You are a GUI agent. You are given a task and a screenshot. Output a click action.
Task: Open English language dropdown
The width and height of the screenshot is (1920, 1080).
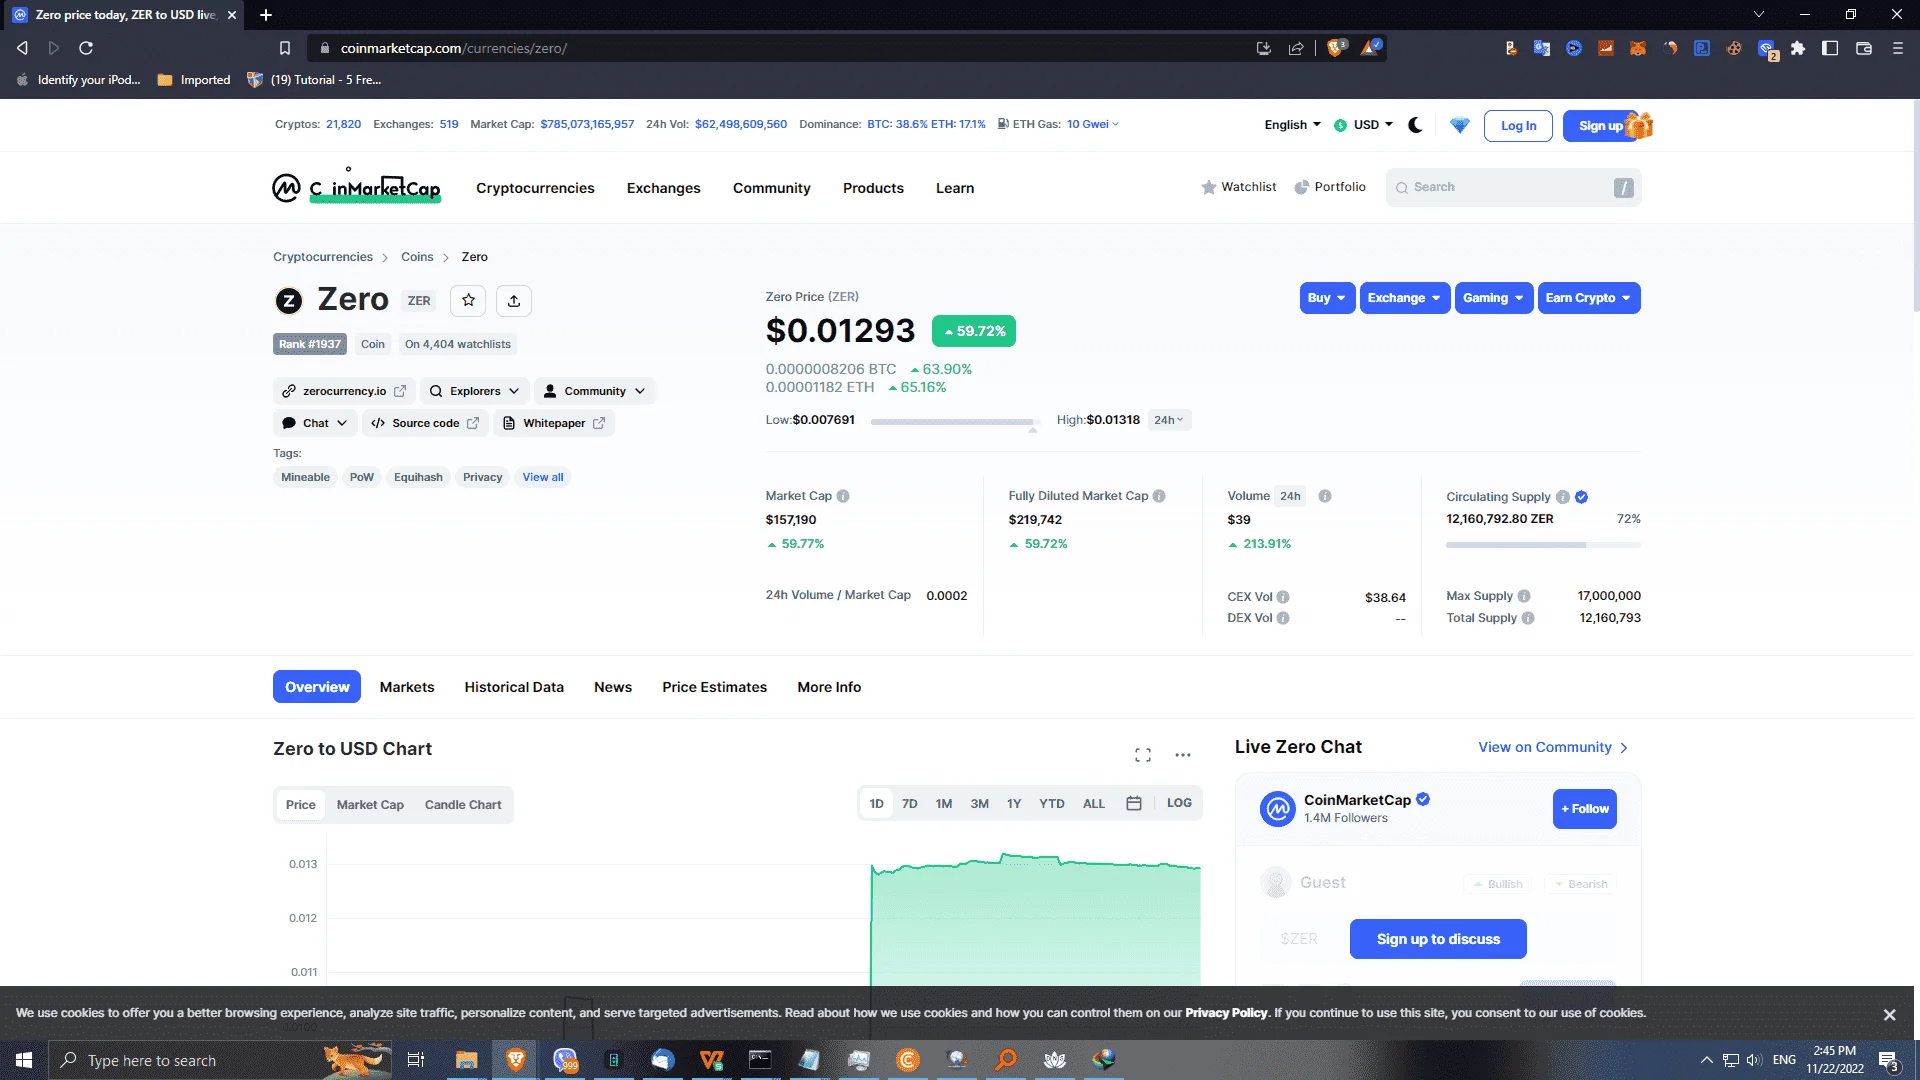point(1293,125)
